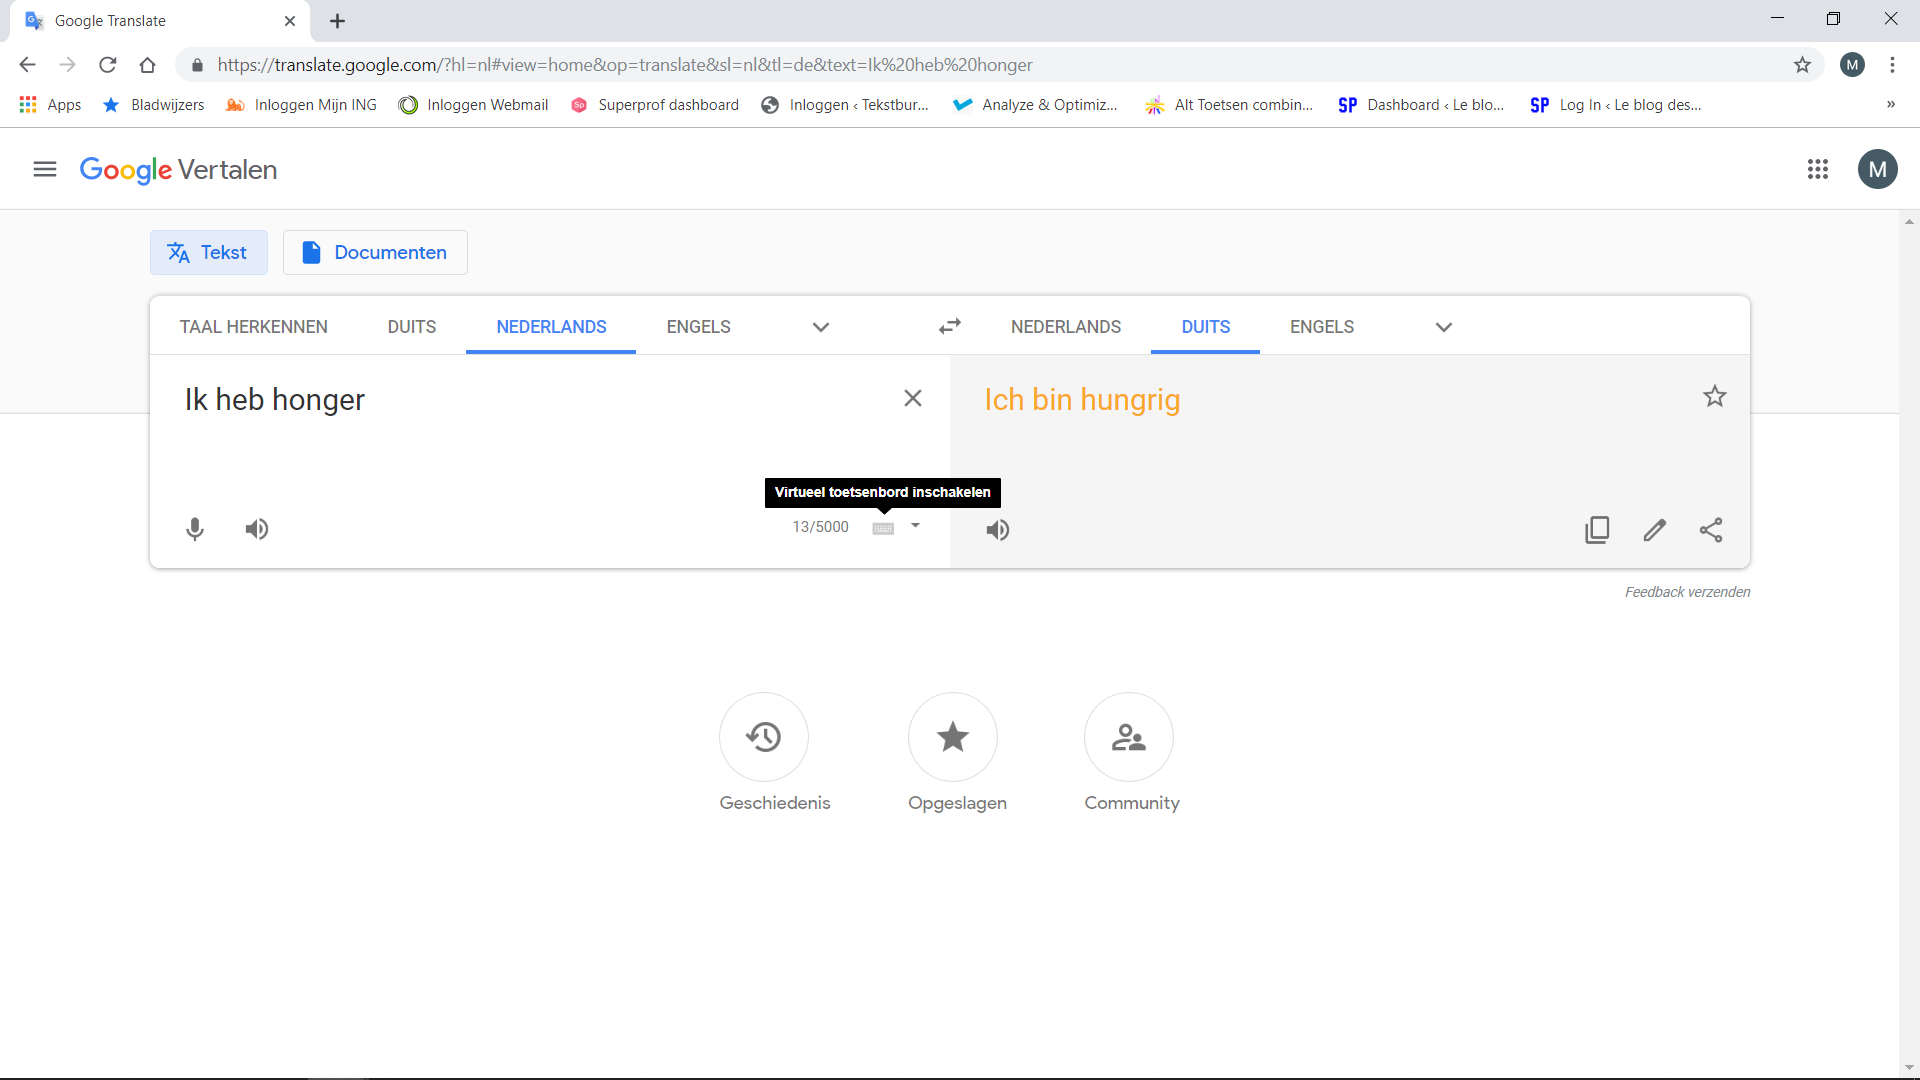The image size is (1920, 1080).
Task: Listen to the German translation
Action: coord(997,529)
